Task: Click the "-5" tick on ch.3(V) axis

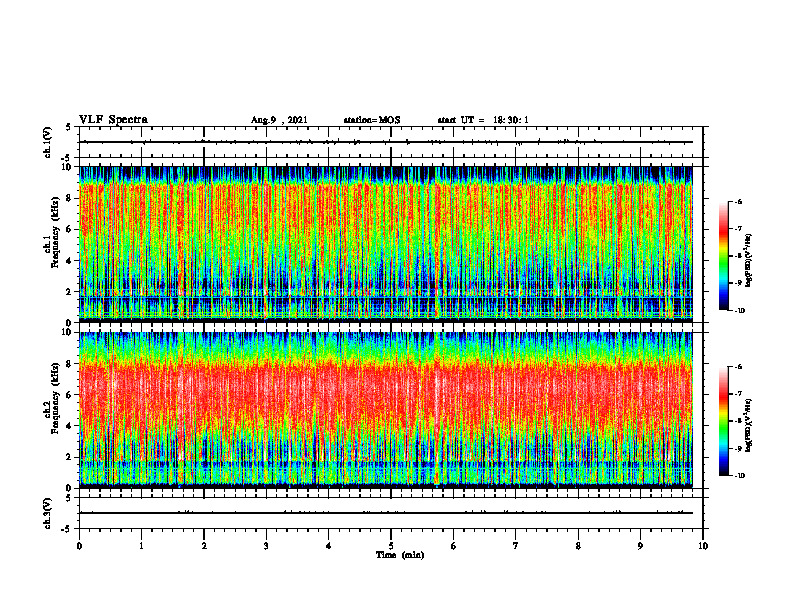Action: click(67, 529)
